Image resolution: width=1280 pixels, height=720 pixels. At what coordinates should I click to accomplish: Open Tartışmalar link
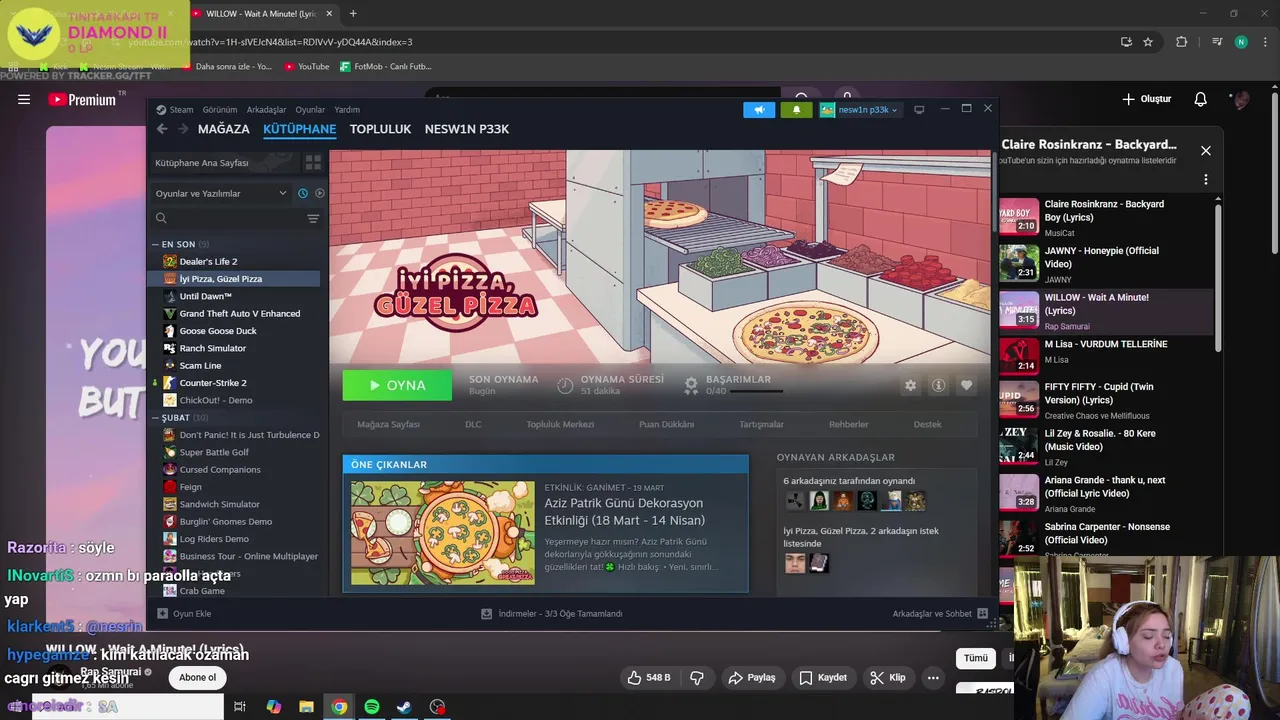[761, 424]
